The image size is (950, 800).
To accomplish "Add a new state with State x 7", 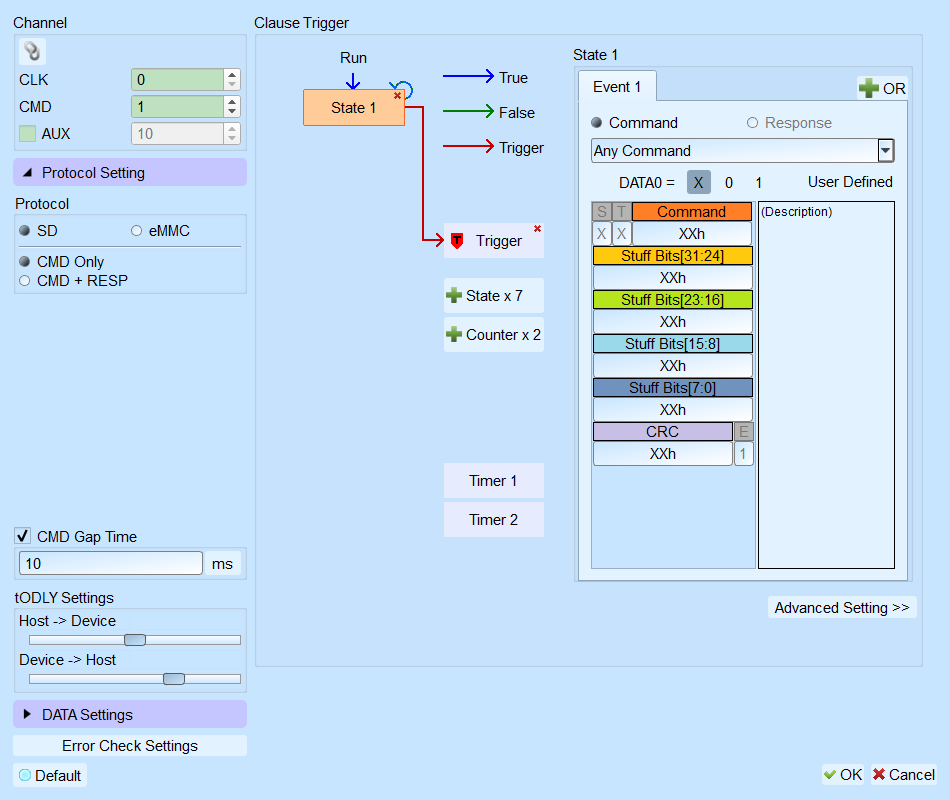I will click(494, 296).
